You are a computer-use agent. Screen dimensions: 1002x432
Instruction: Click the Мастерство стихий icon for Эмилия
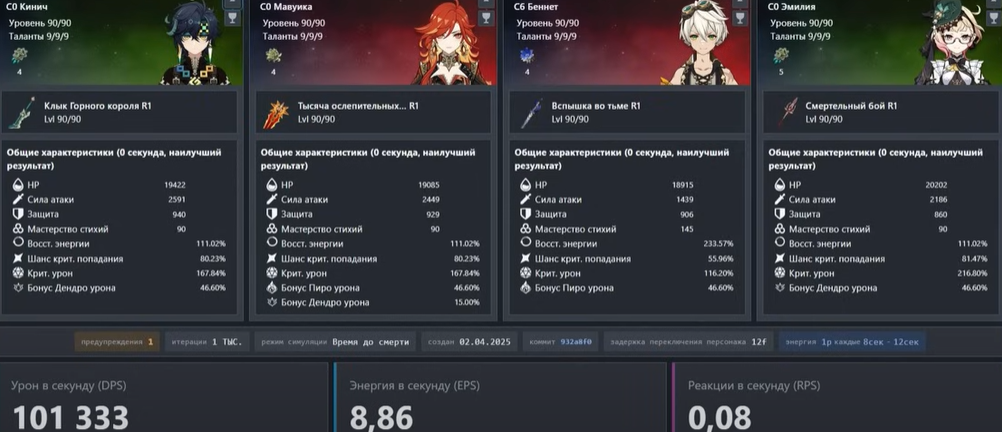pyautogui.click(x=779, y=229)
